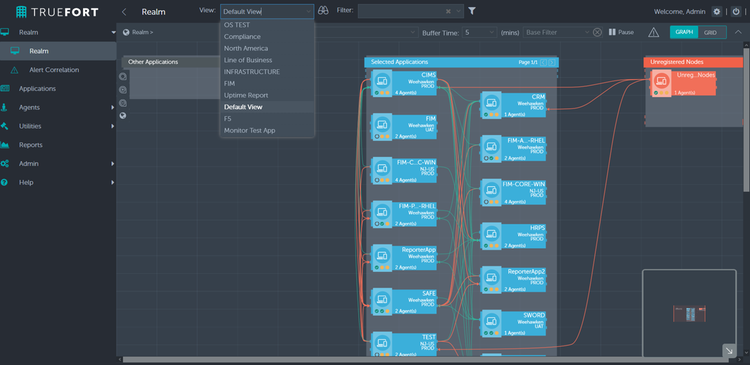Click the minimap overview thumbnail
This screenshot has width=750, height=365.
(x=689, y=314)
